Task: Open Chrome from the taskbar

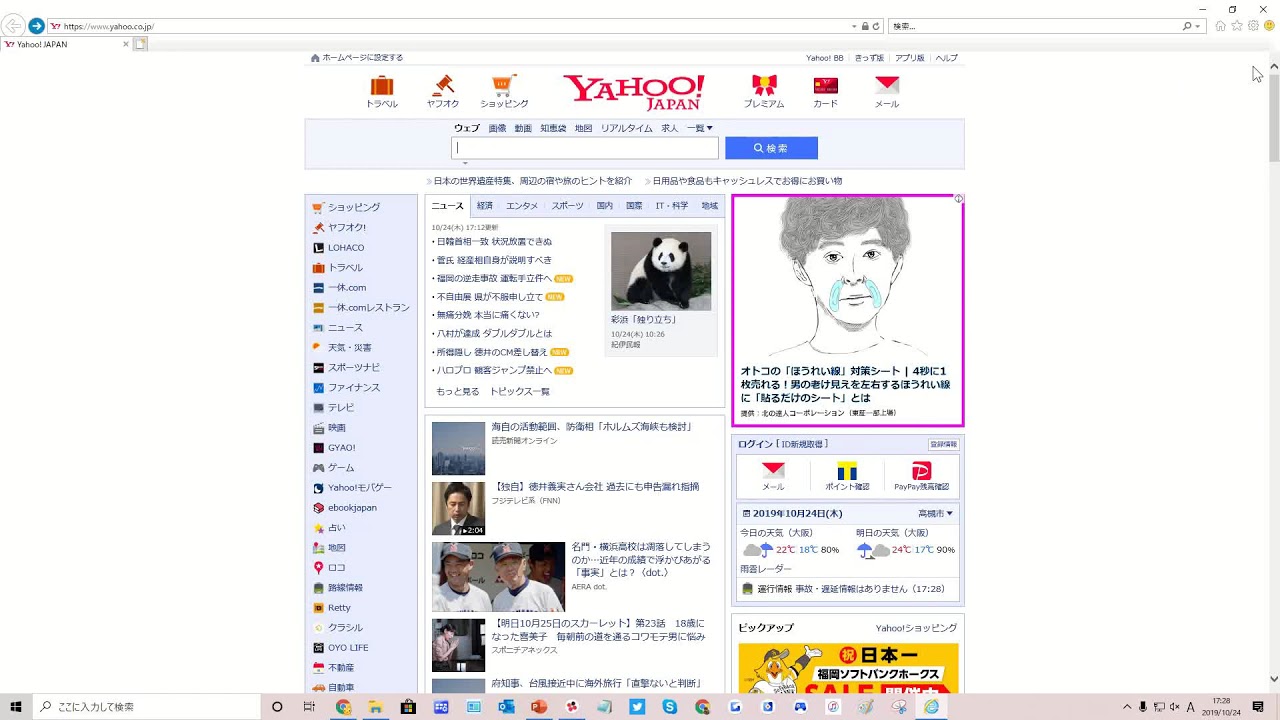Action: (x=343, y=707)
